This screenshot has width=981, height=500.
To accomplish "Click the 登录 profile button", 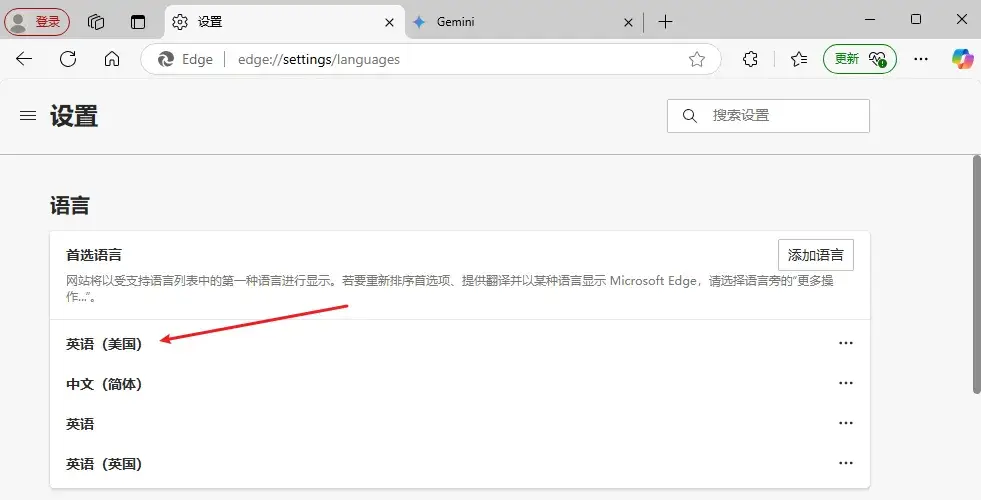I will pos(38,21).
